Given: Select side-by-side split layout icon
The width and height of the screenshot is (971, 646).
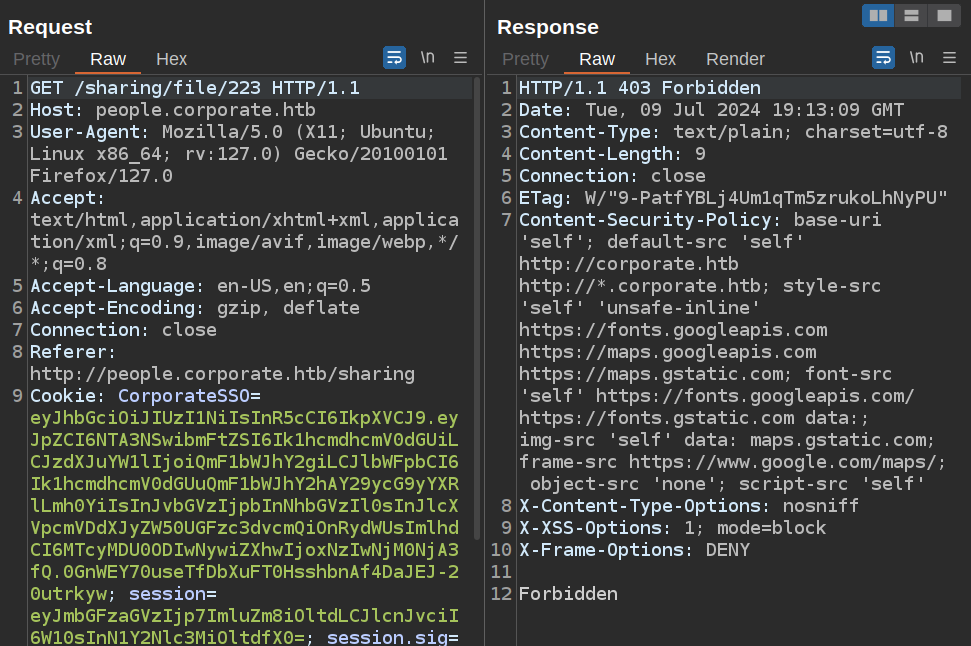Looking at the screenshot, I should point(879,15).
